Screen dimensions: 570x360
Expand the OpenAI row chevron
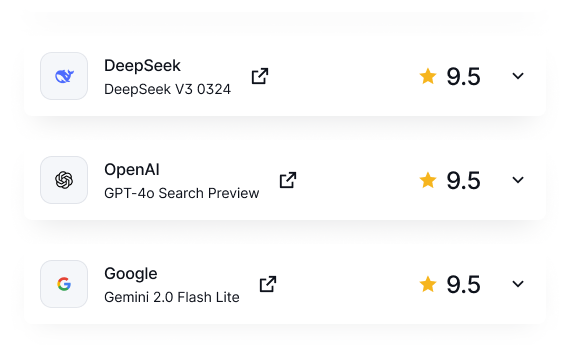[x=518, y=180]
